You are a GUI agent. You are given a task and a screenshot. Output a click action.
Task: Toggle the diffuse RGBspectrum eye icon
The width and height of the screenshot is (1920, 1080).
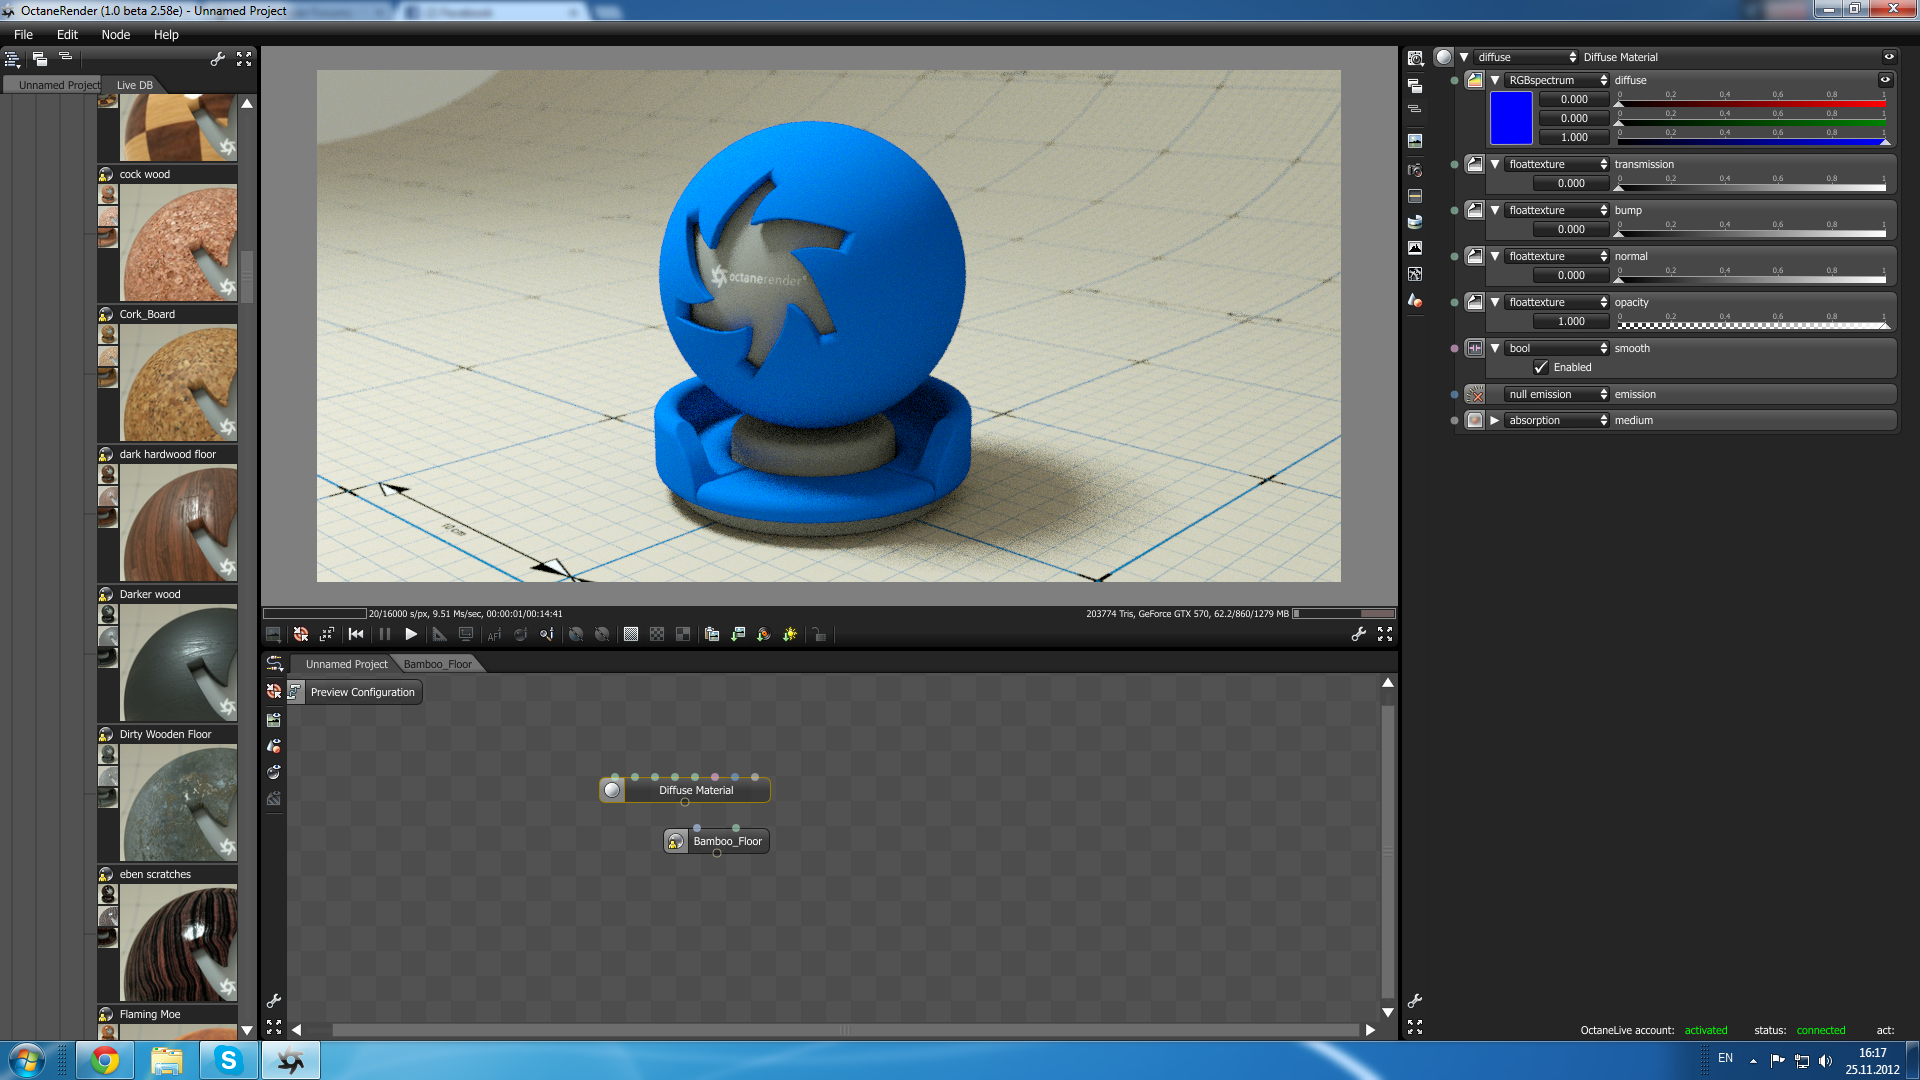[1885, 80]
